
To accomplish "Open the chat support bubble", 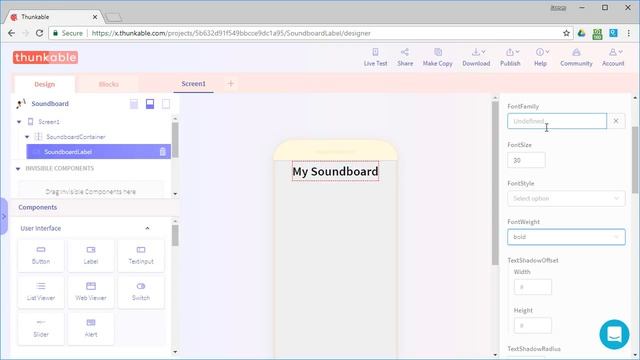I will (614, 335).
